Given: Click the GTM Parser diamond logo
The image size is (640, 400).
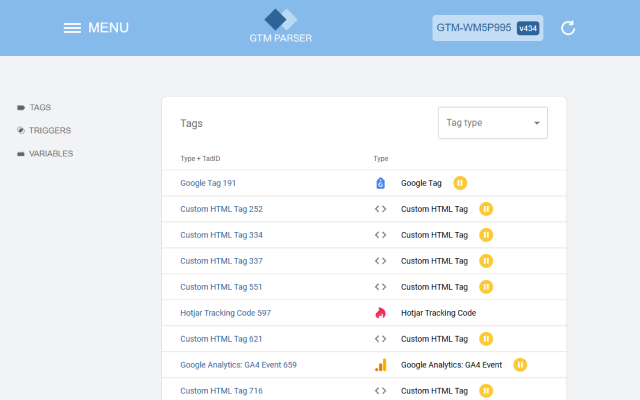Looking at the screenshot, I should click(x=281, y=19).
